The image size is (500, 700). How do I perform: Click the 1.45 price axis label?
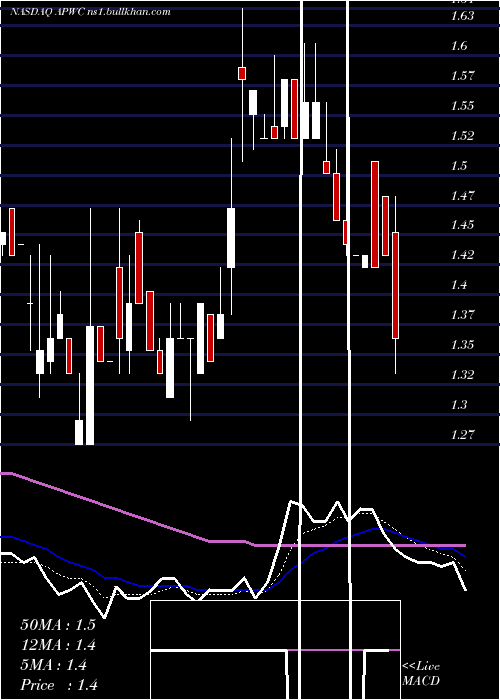(462, 225)
